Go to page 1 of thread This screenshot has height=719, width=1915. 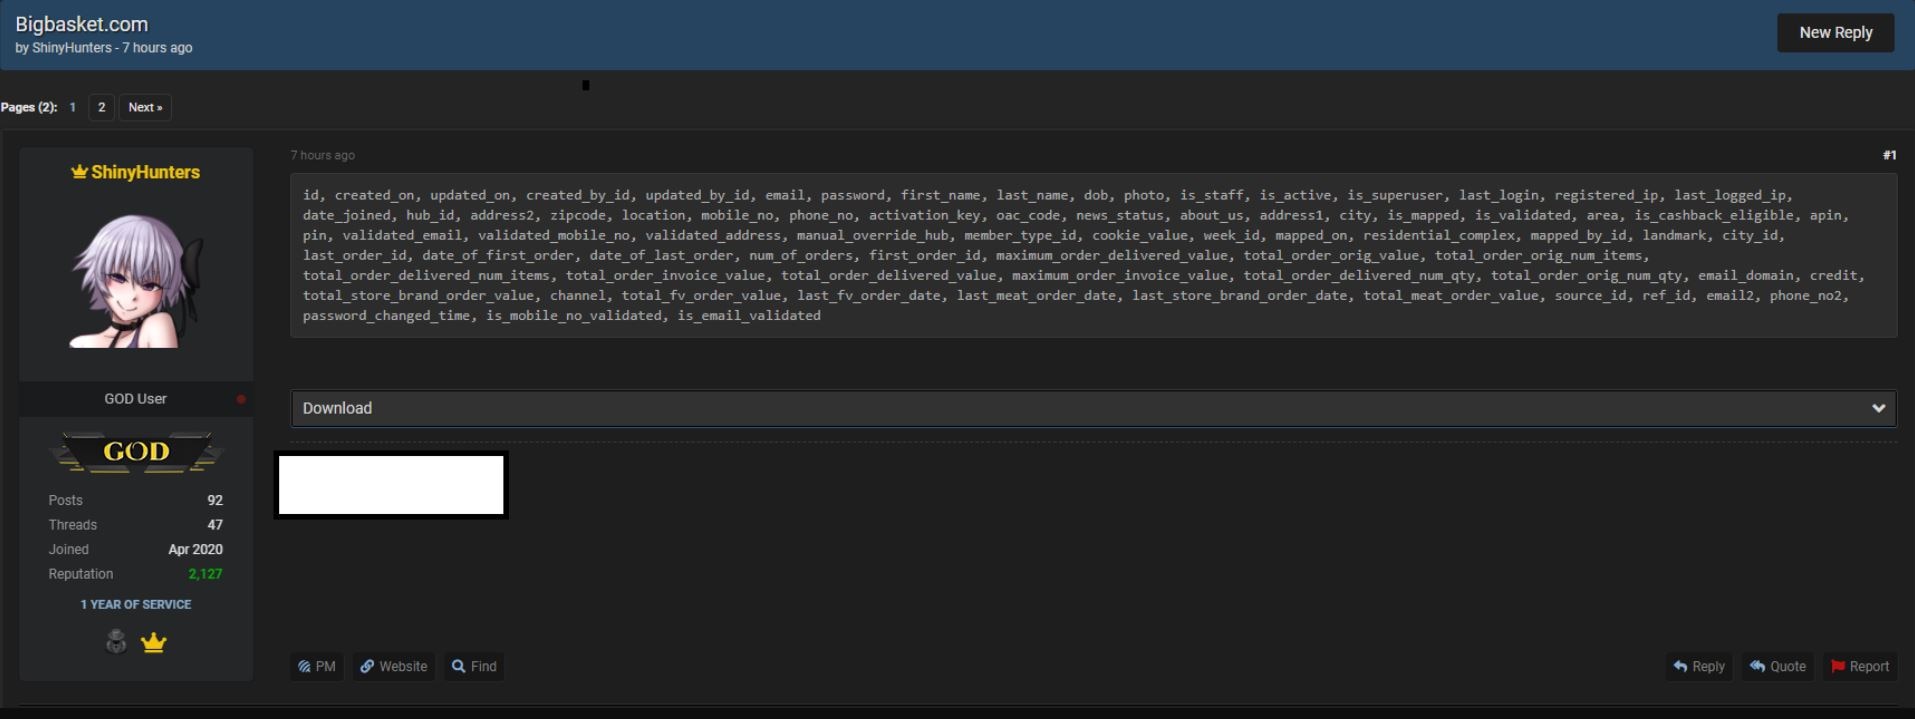73,107
